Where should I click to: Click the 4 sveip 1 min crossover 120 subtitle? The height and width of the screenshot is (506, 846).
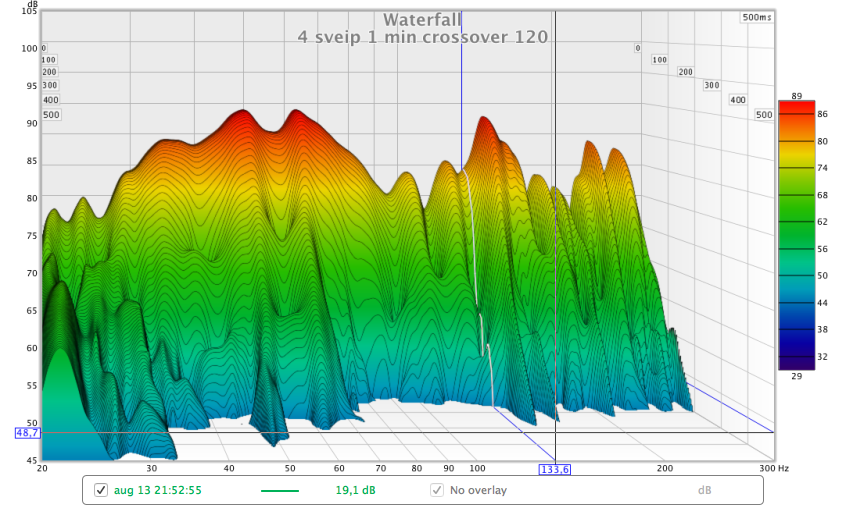(422, 37)
